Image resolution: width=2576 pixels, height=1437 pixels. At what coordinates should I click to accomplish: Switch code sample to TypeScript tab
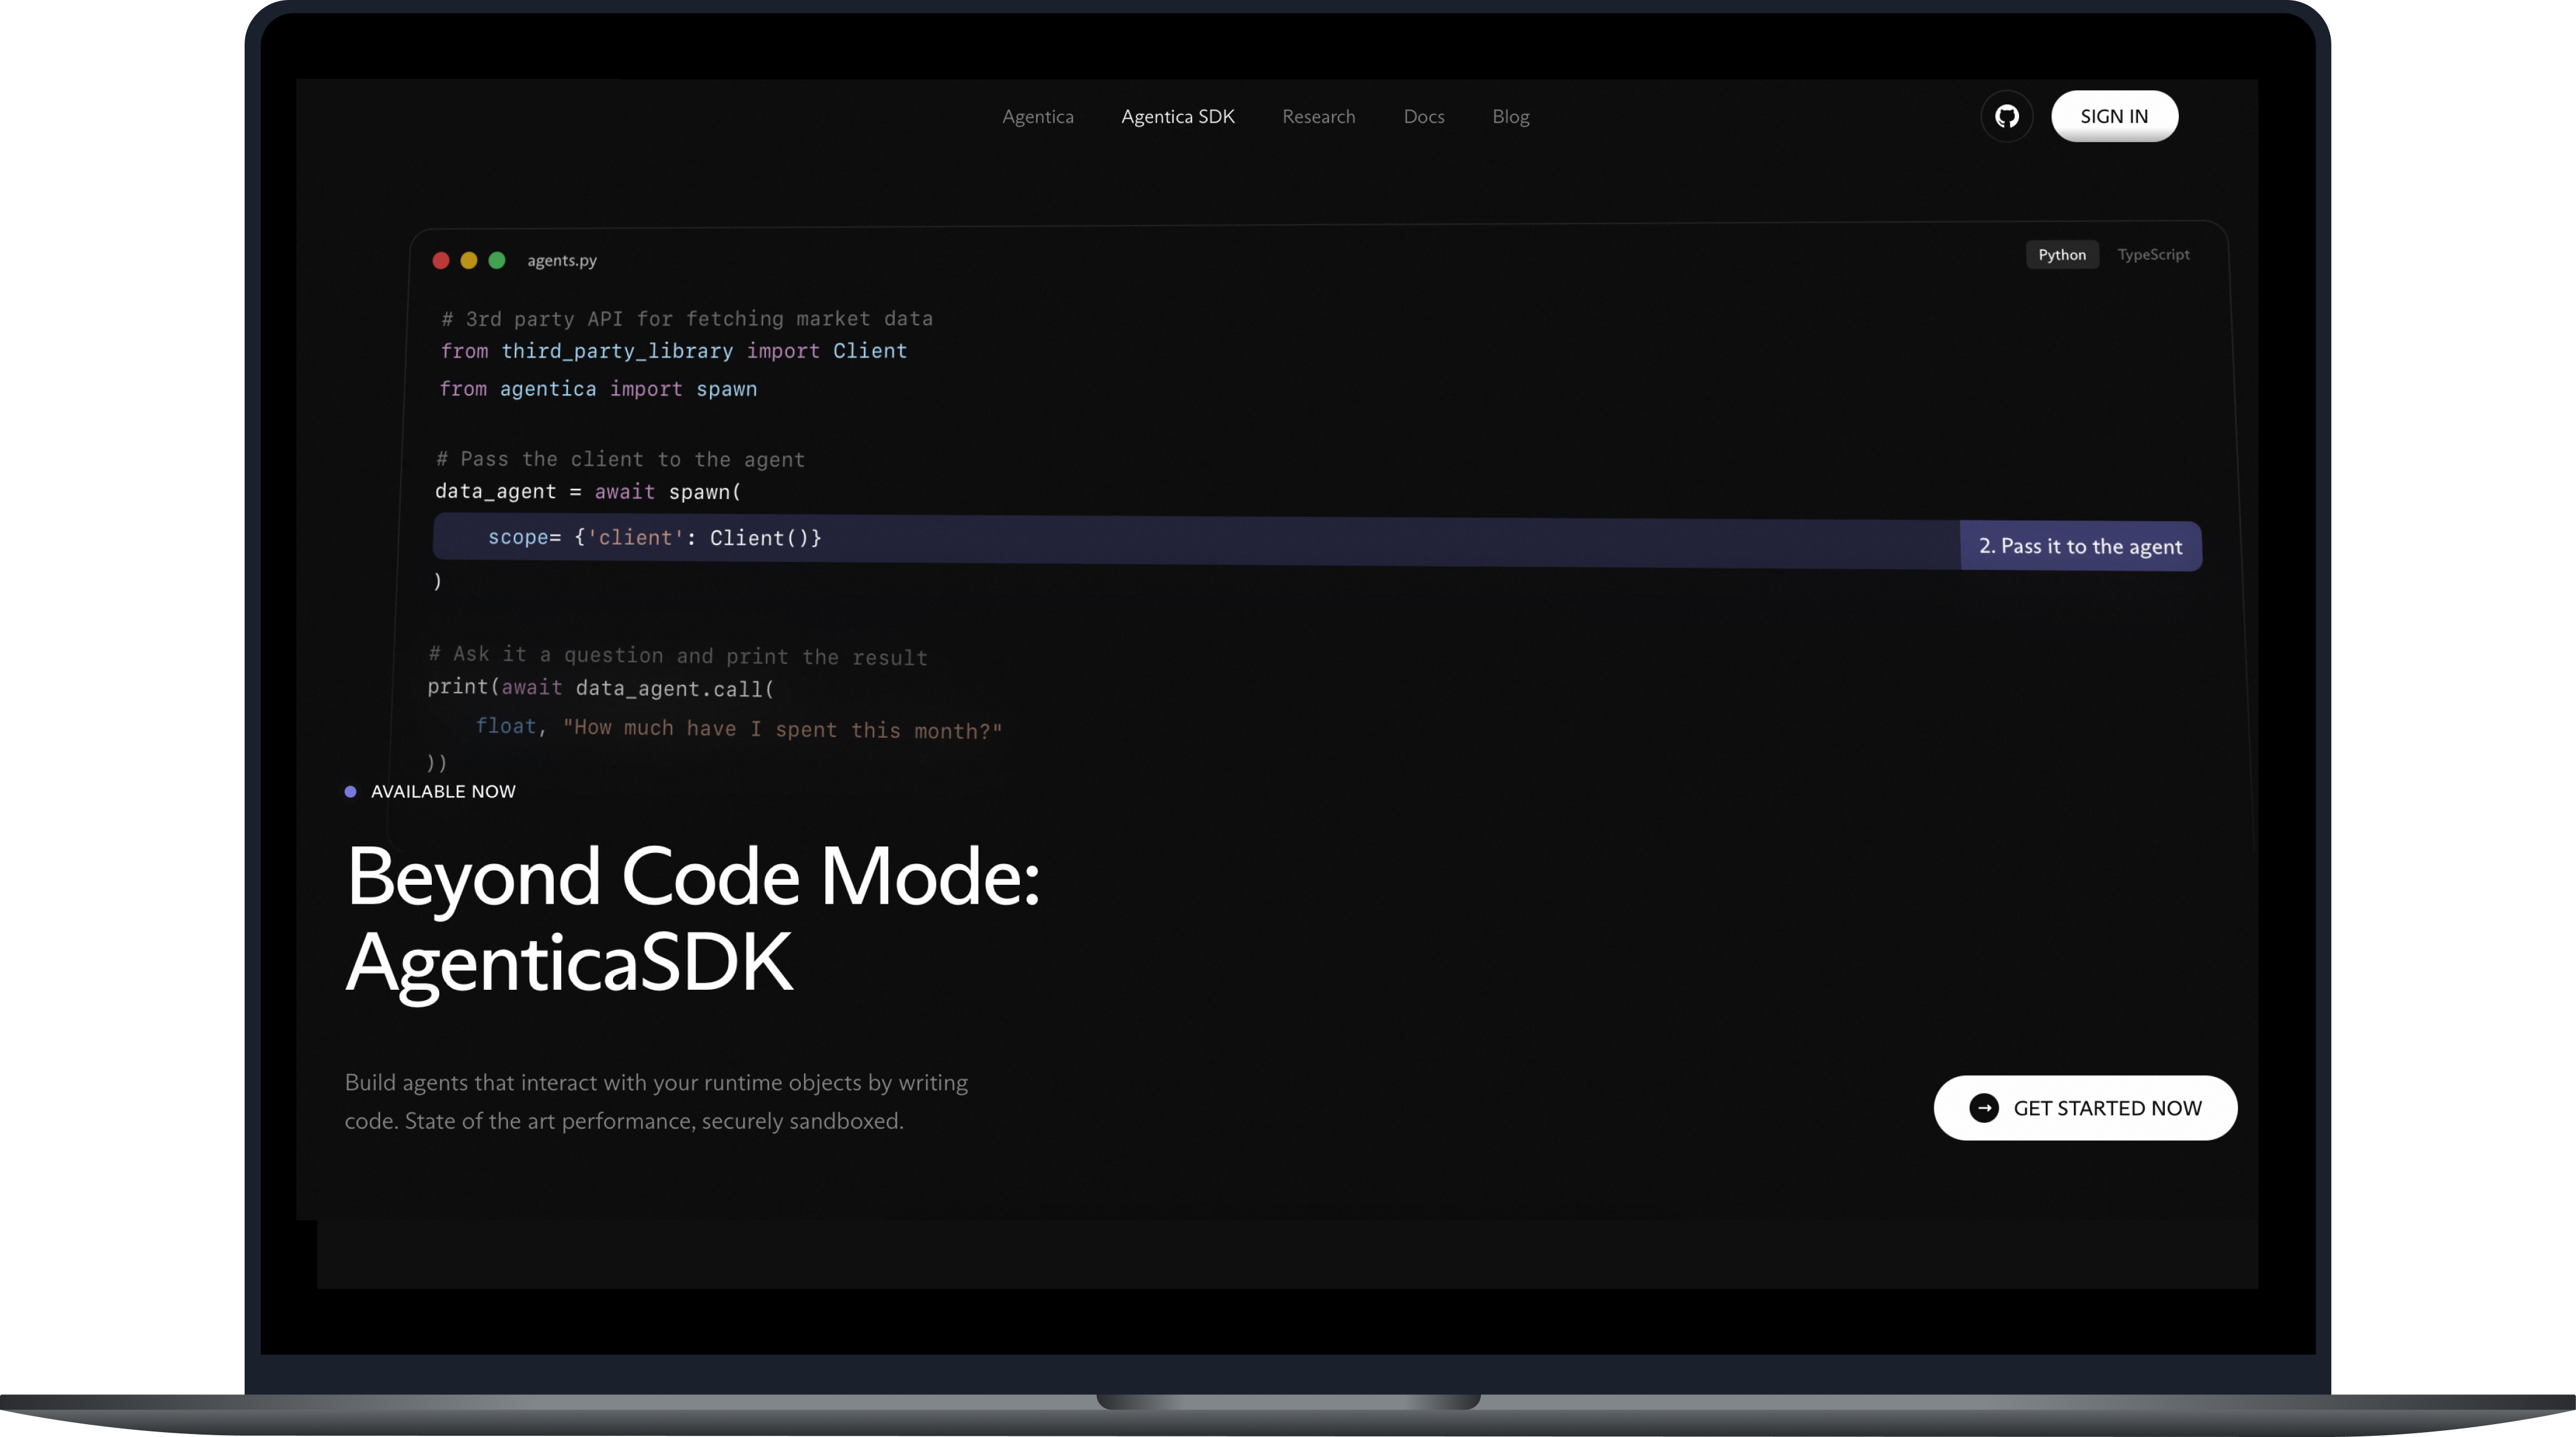(x=2153, y=254)
